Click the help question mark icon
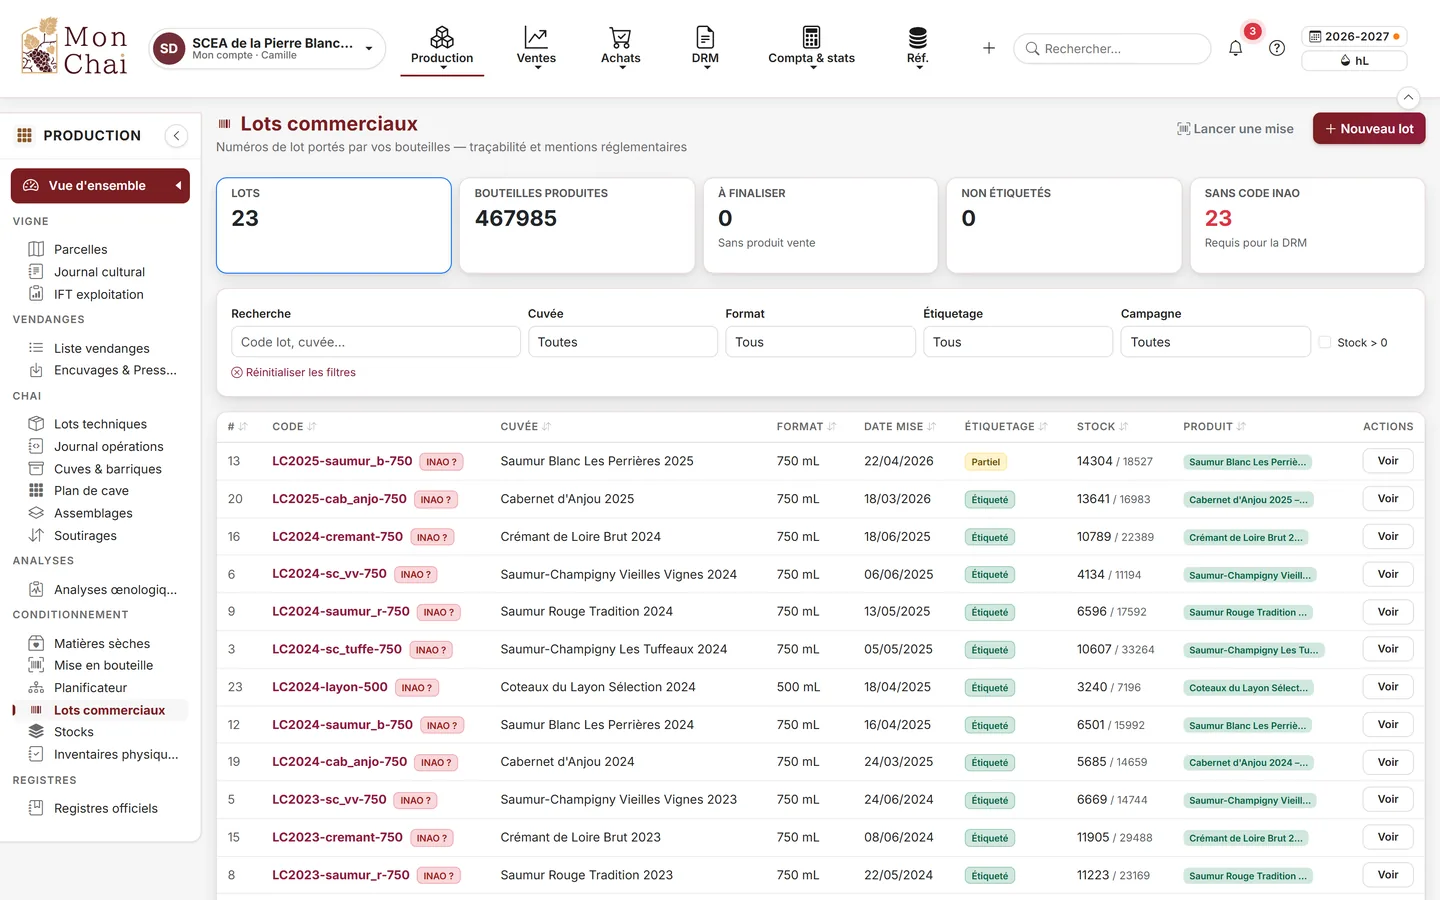This screenshot has width=1440, height=900. (x=1276, y=48)
